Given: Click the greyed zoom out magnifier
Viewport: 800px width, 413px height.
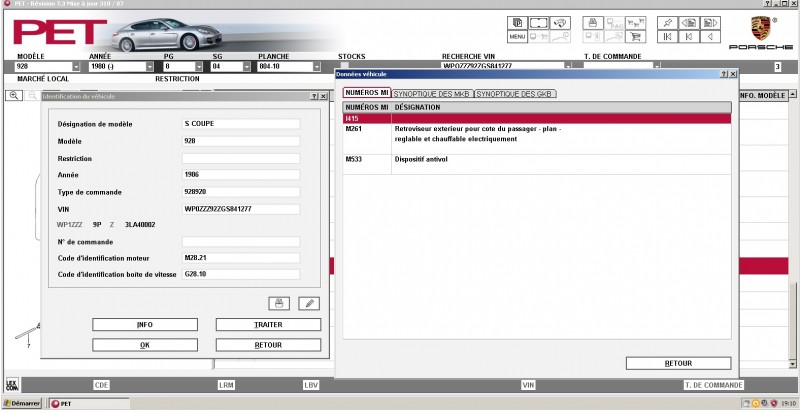Looking at the screenshot, I should (32, 95).
